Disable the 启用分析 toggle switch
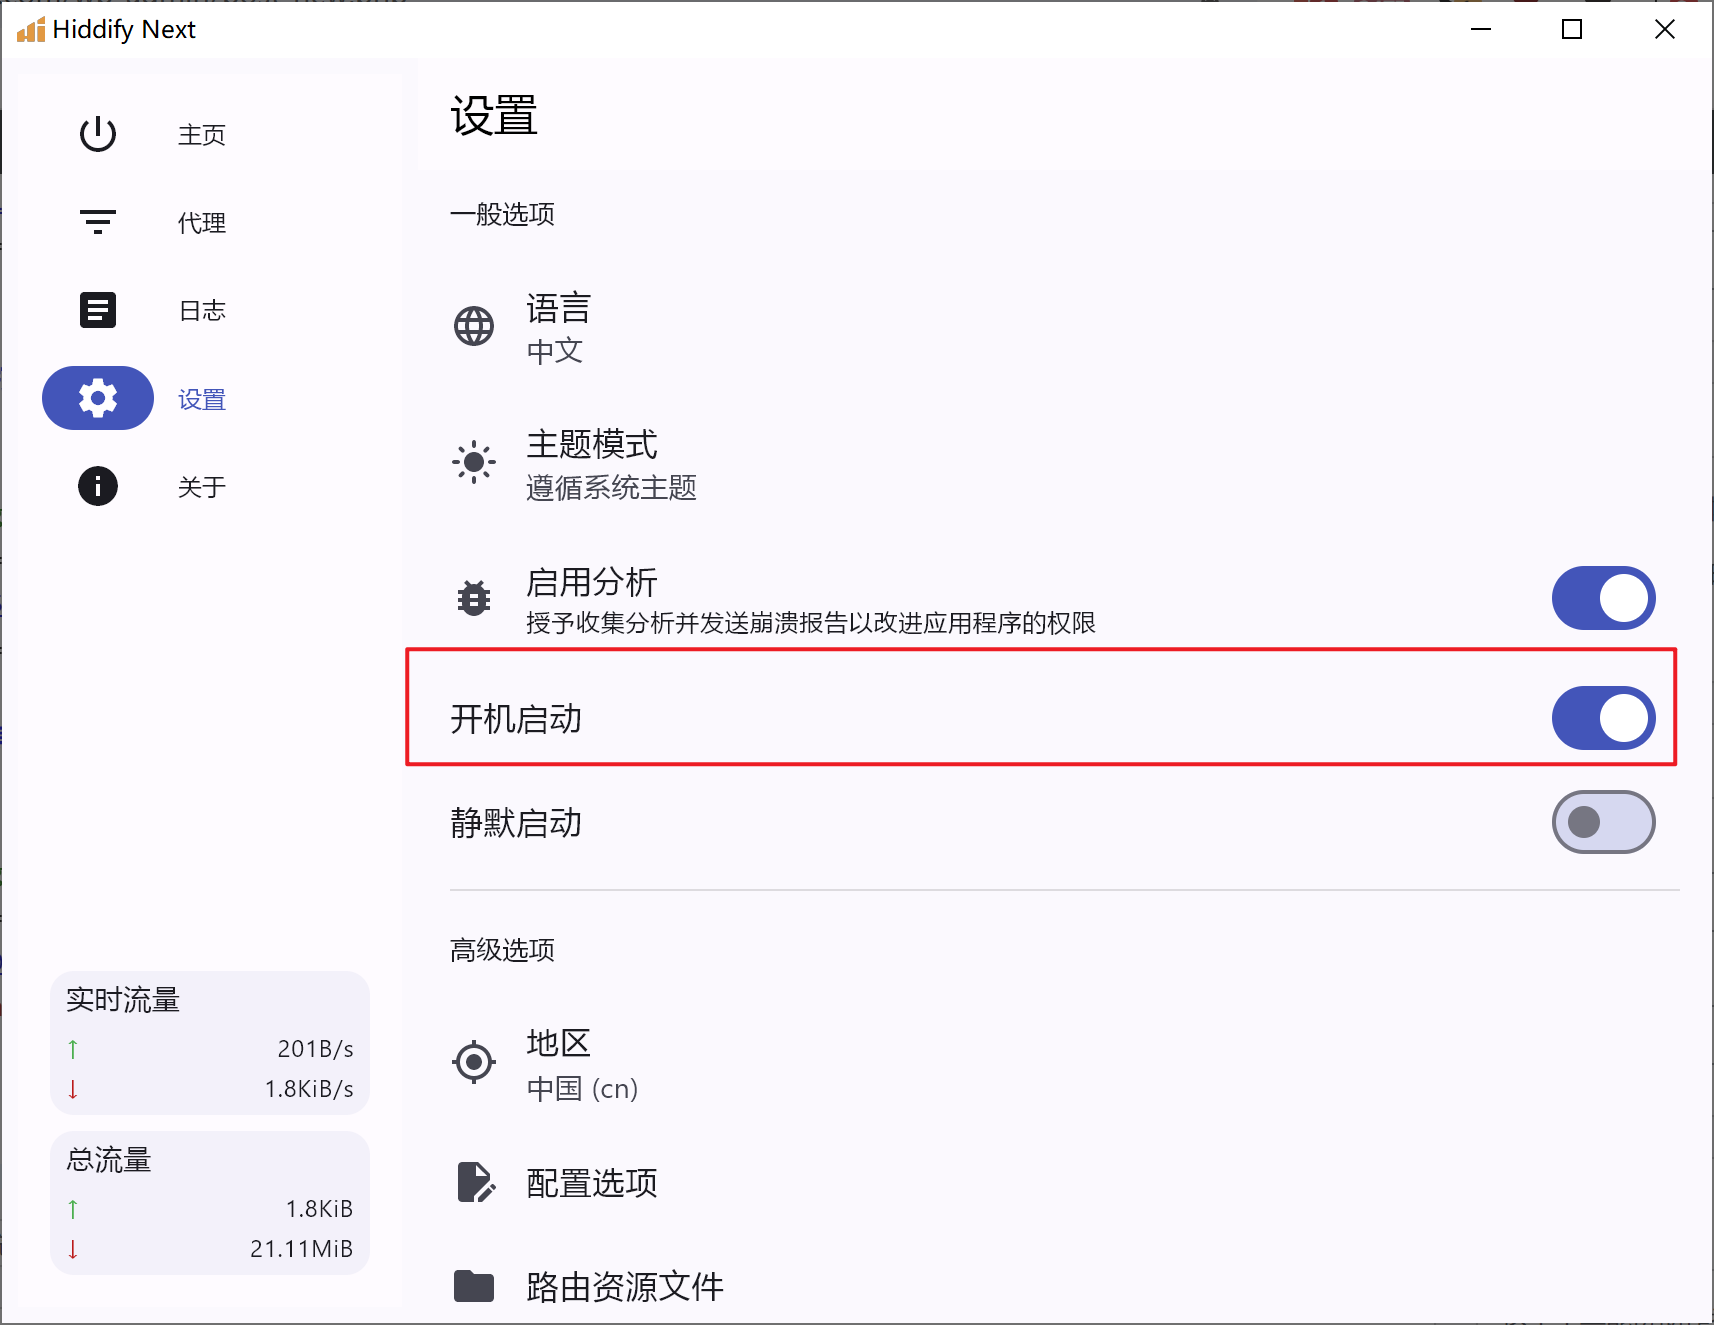The image size is (1714, 1325). [1603, 598]
